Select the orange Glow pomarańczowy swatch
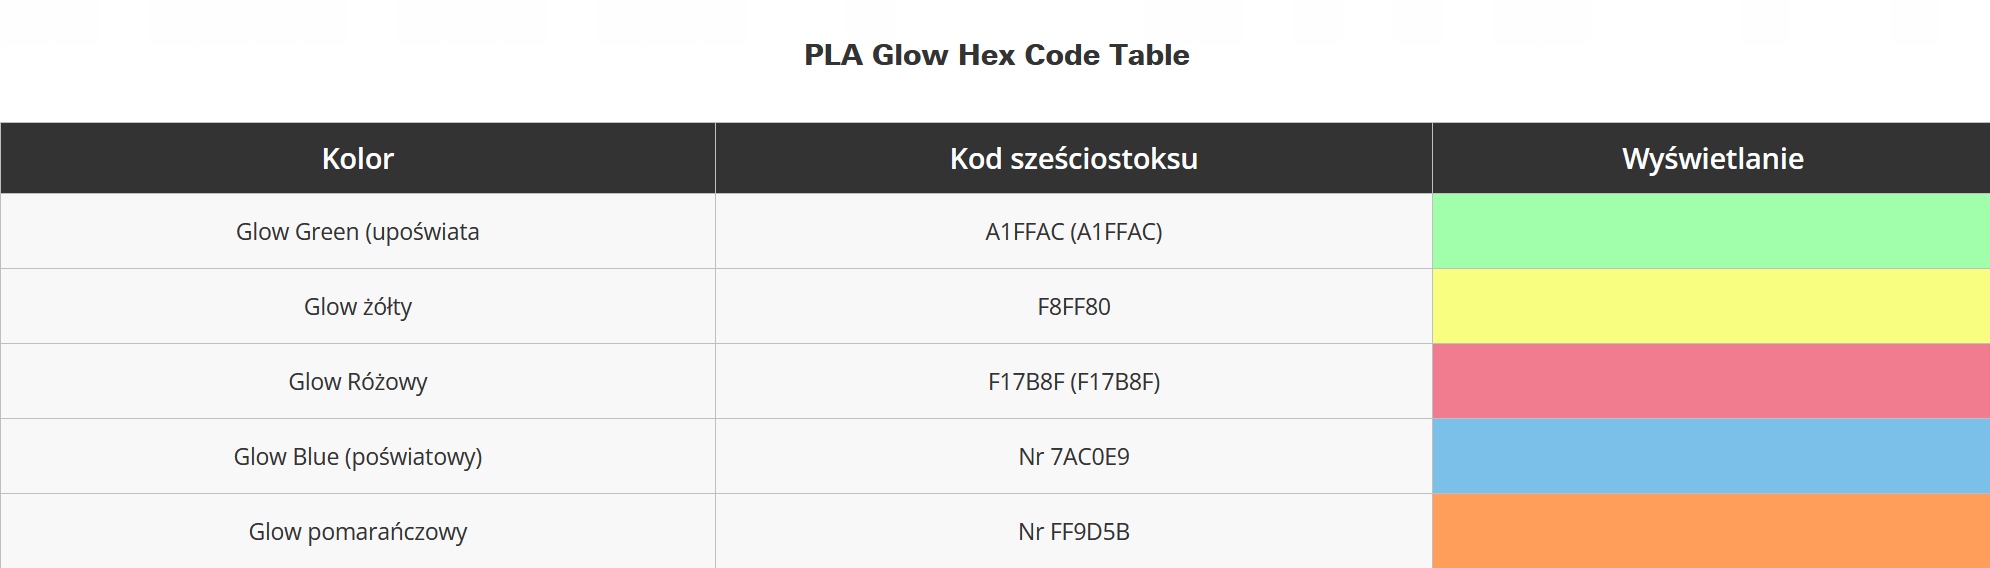 click(x=1711, y=530)
